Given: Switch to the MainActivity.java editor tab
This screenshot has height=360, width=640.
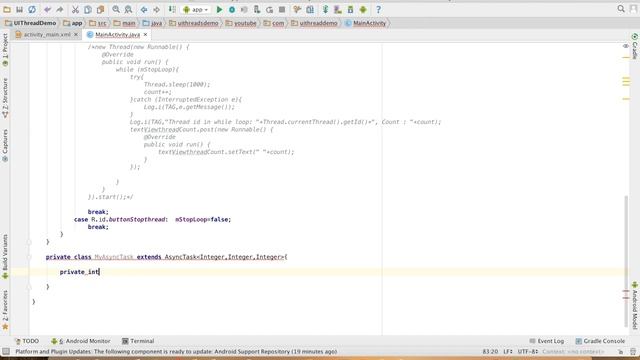Looking at the screenshot, I should (x=114, y=35).
